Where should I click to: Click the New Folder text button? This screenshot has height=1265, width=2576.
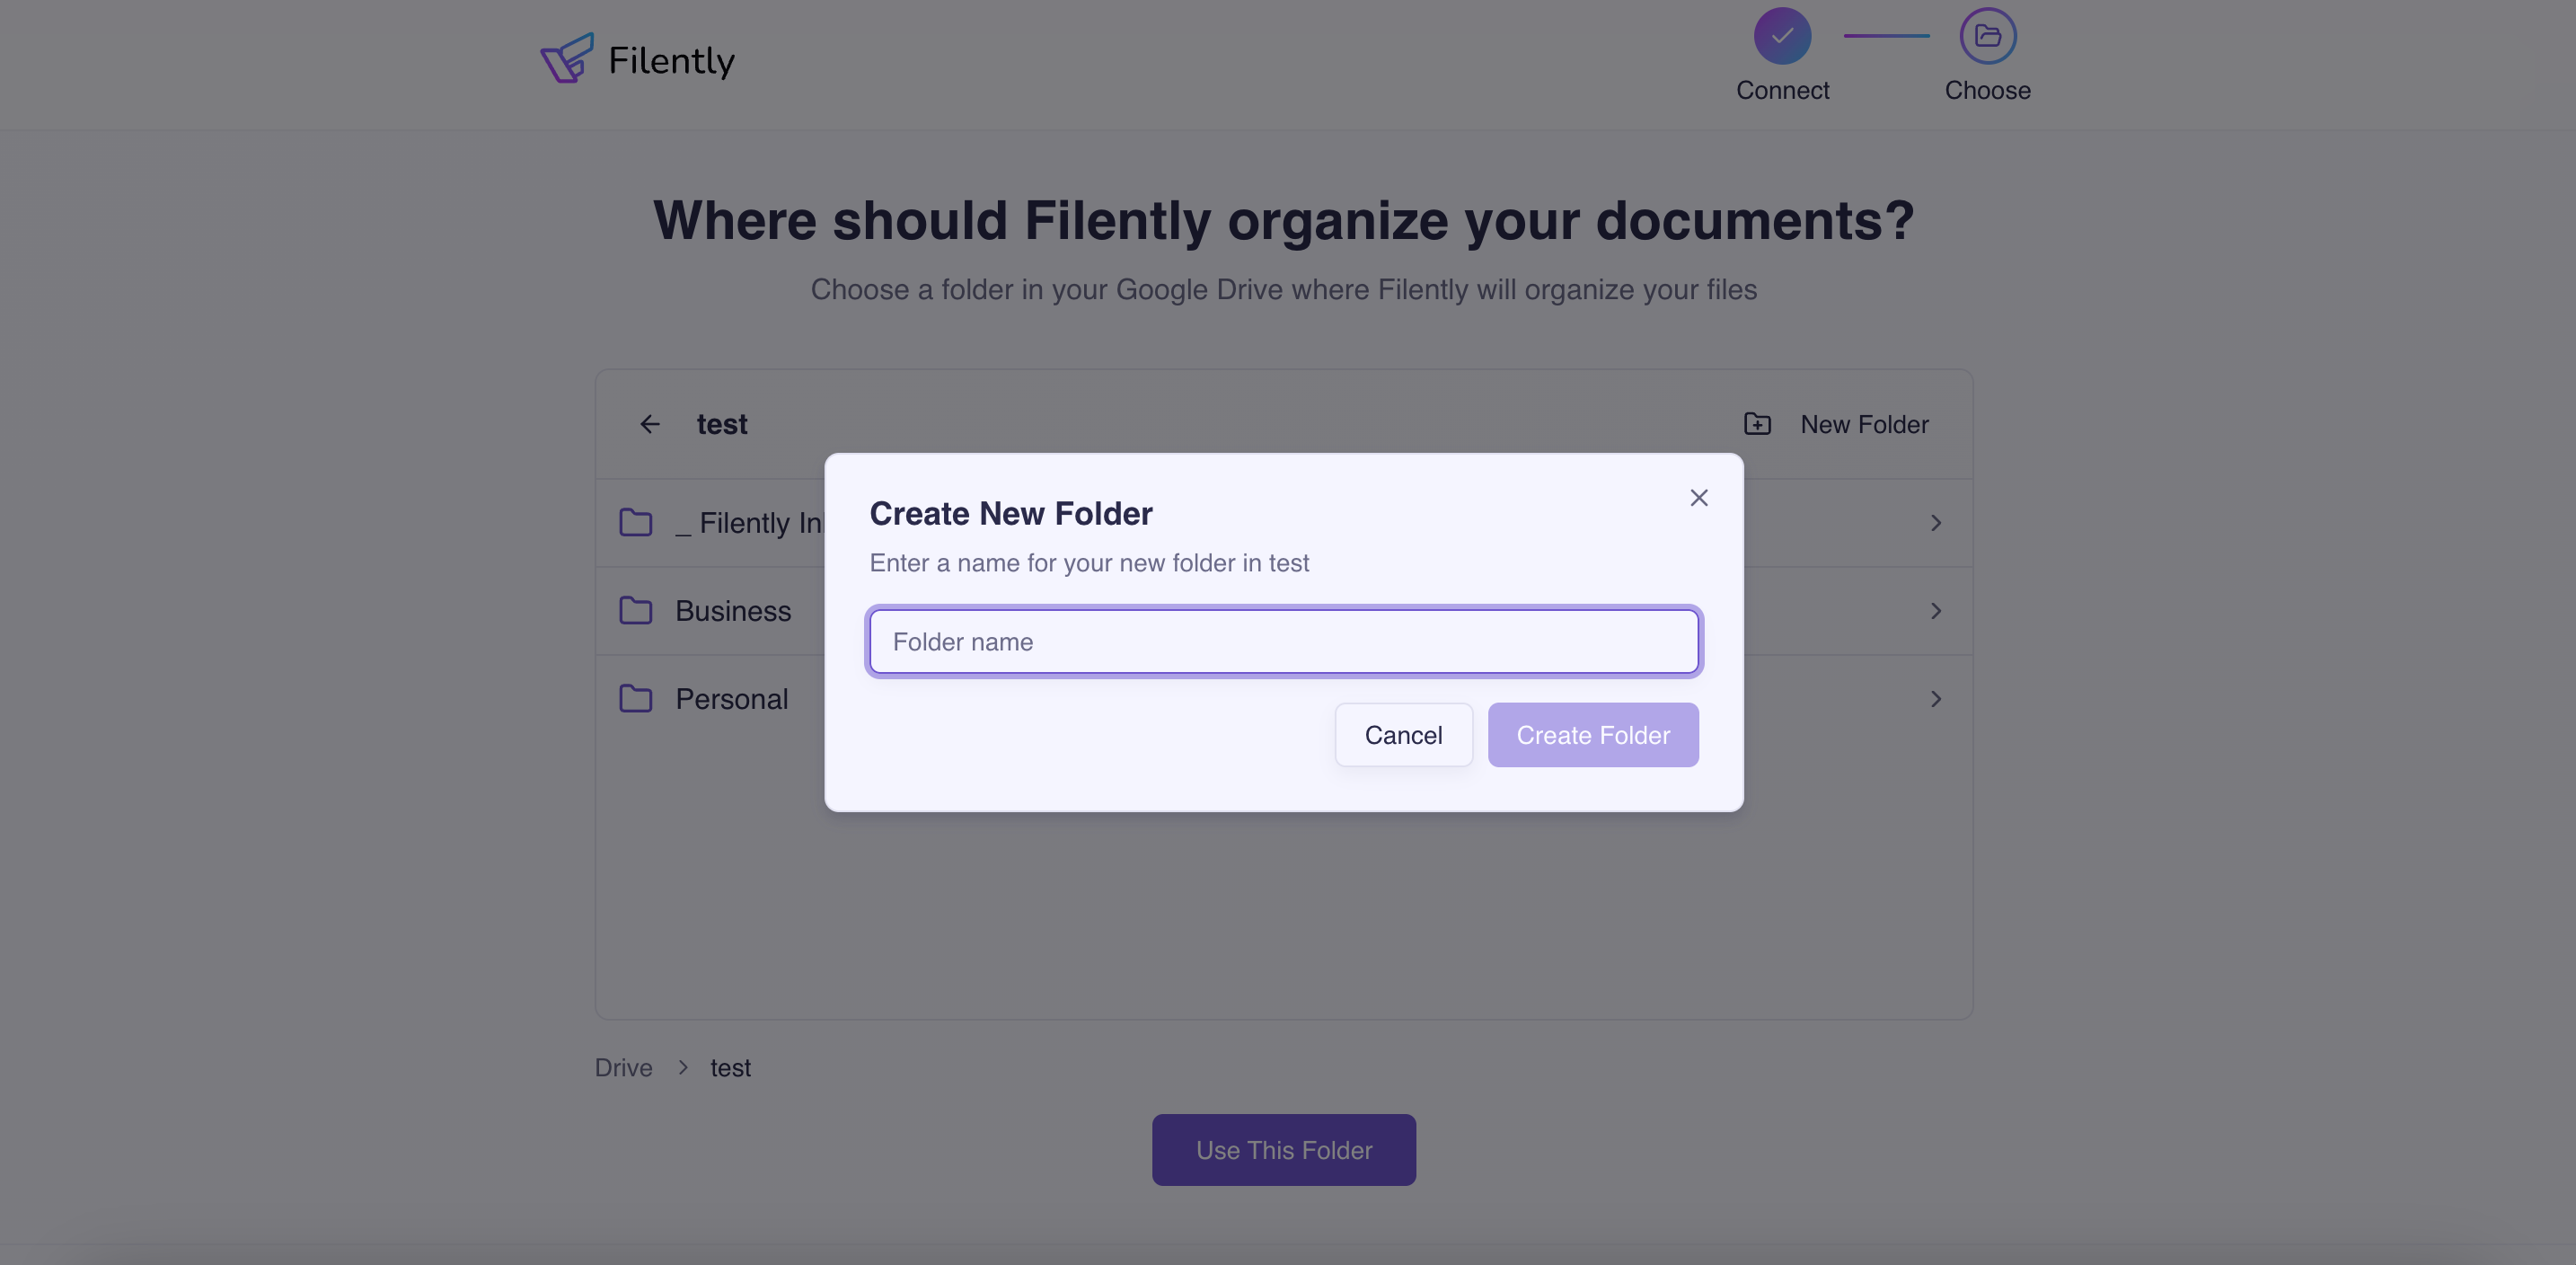[1864, 424]
